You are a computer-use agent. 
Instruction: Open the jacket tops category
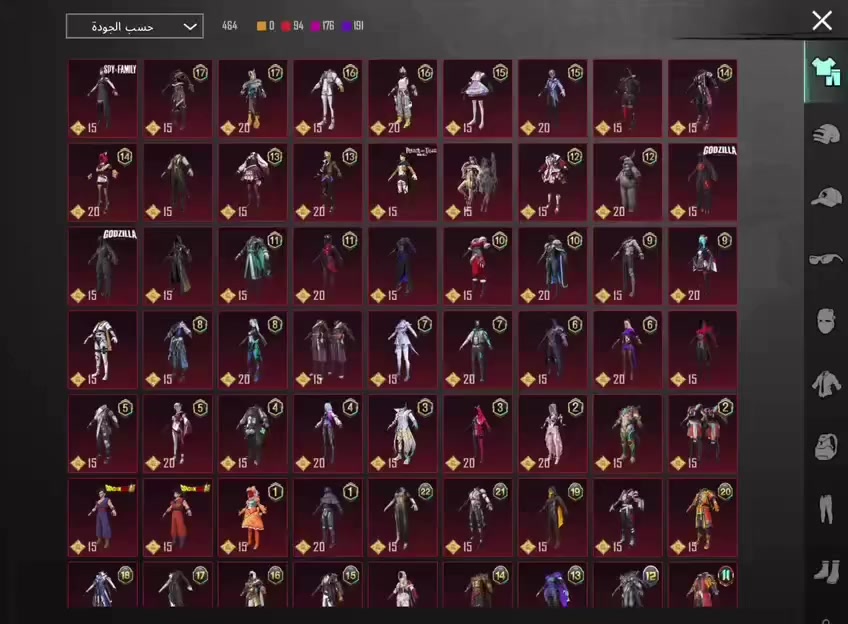825,382
